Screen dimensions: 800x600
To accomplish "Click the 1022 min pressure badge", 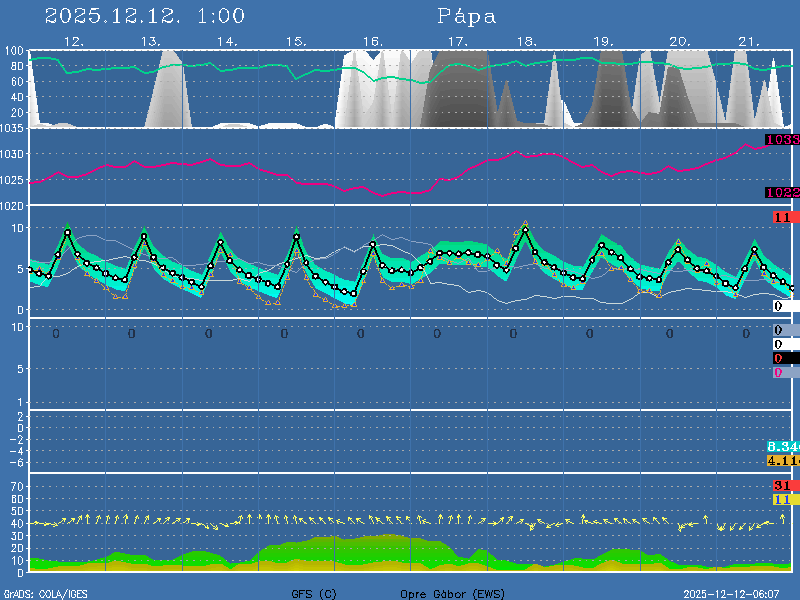I will (782, 193).
